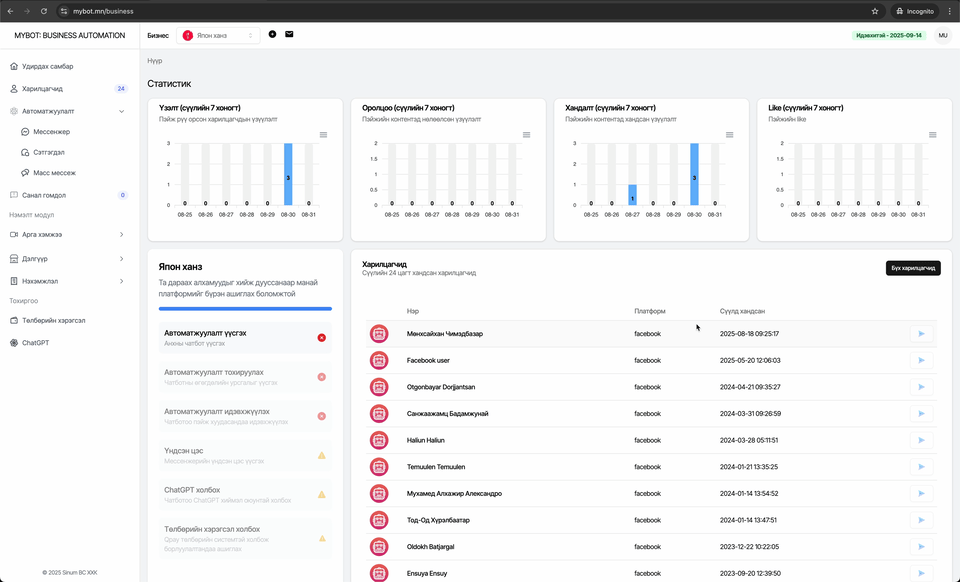
Task: Open bookmark star in browser address bar
Action: coord(875,11)
